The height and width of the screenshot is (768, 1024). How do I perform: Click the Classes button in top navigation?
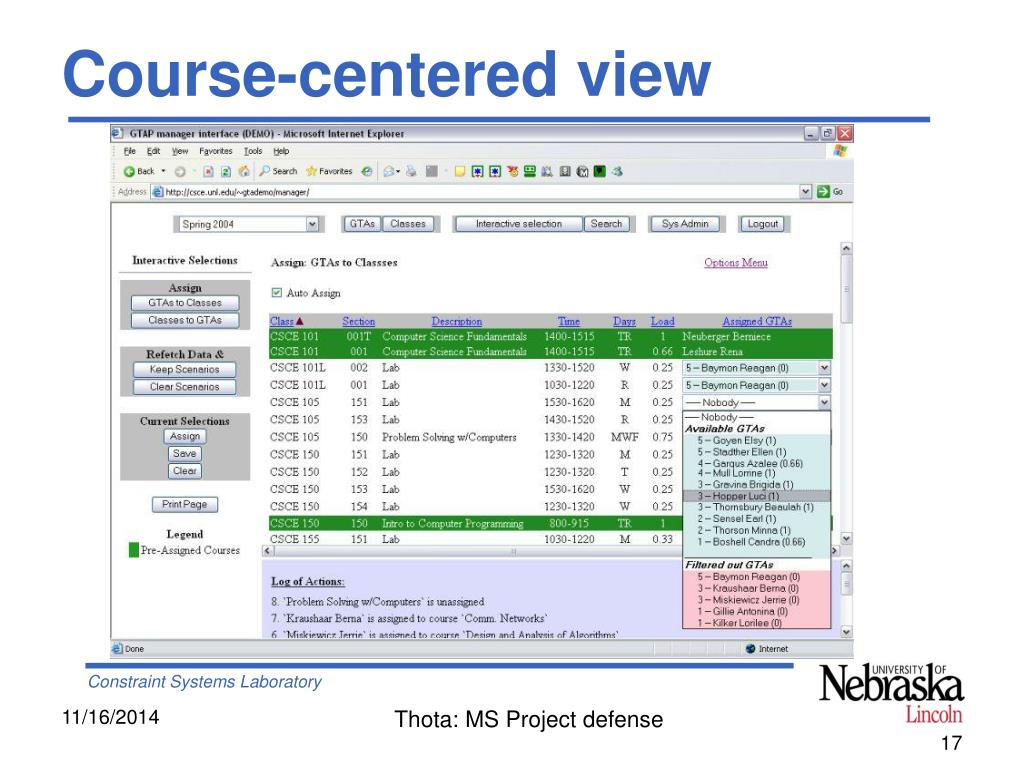(x=408, y=224)
